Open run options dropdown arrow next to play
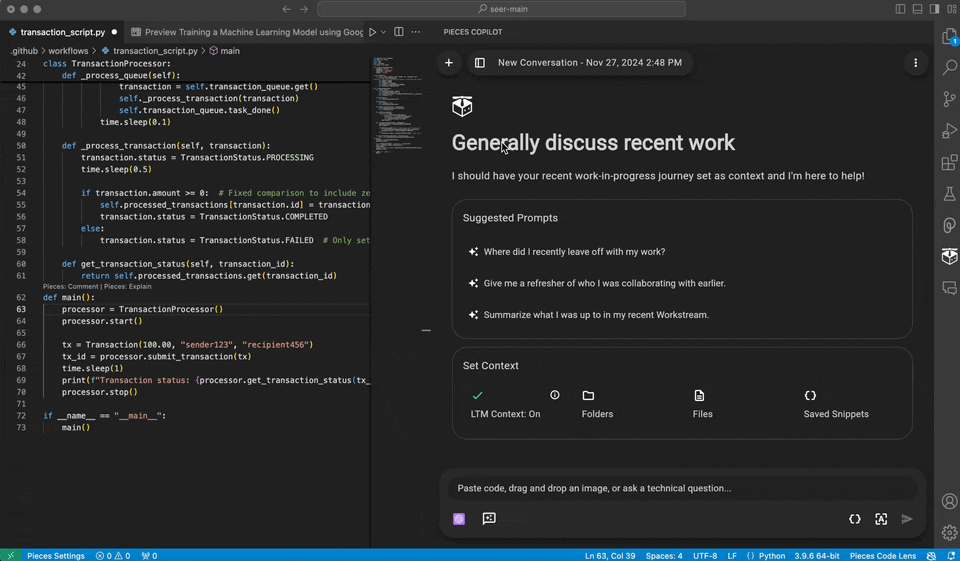Screen dimensions: 960x561 383,32
